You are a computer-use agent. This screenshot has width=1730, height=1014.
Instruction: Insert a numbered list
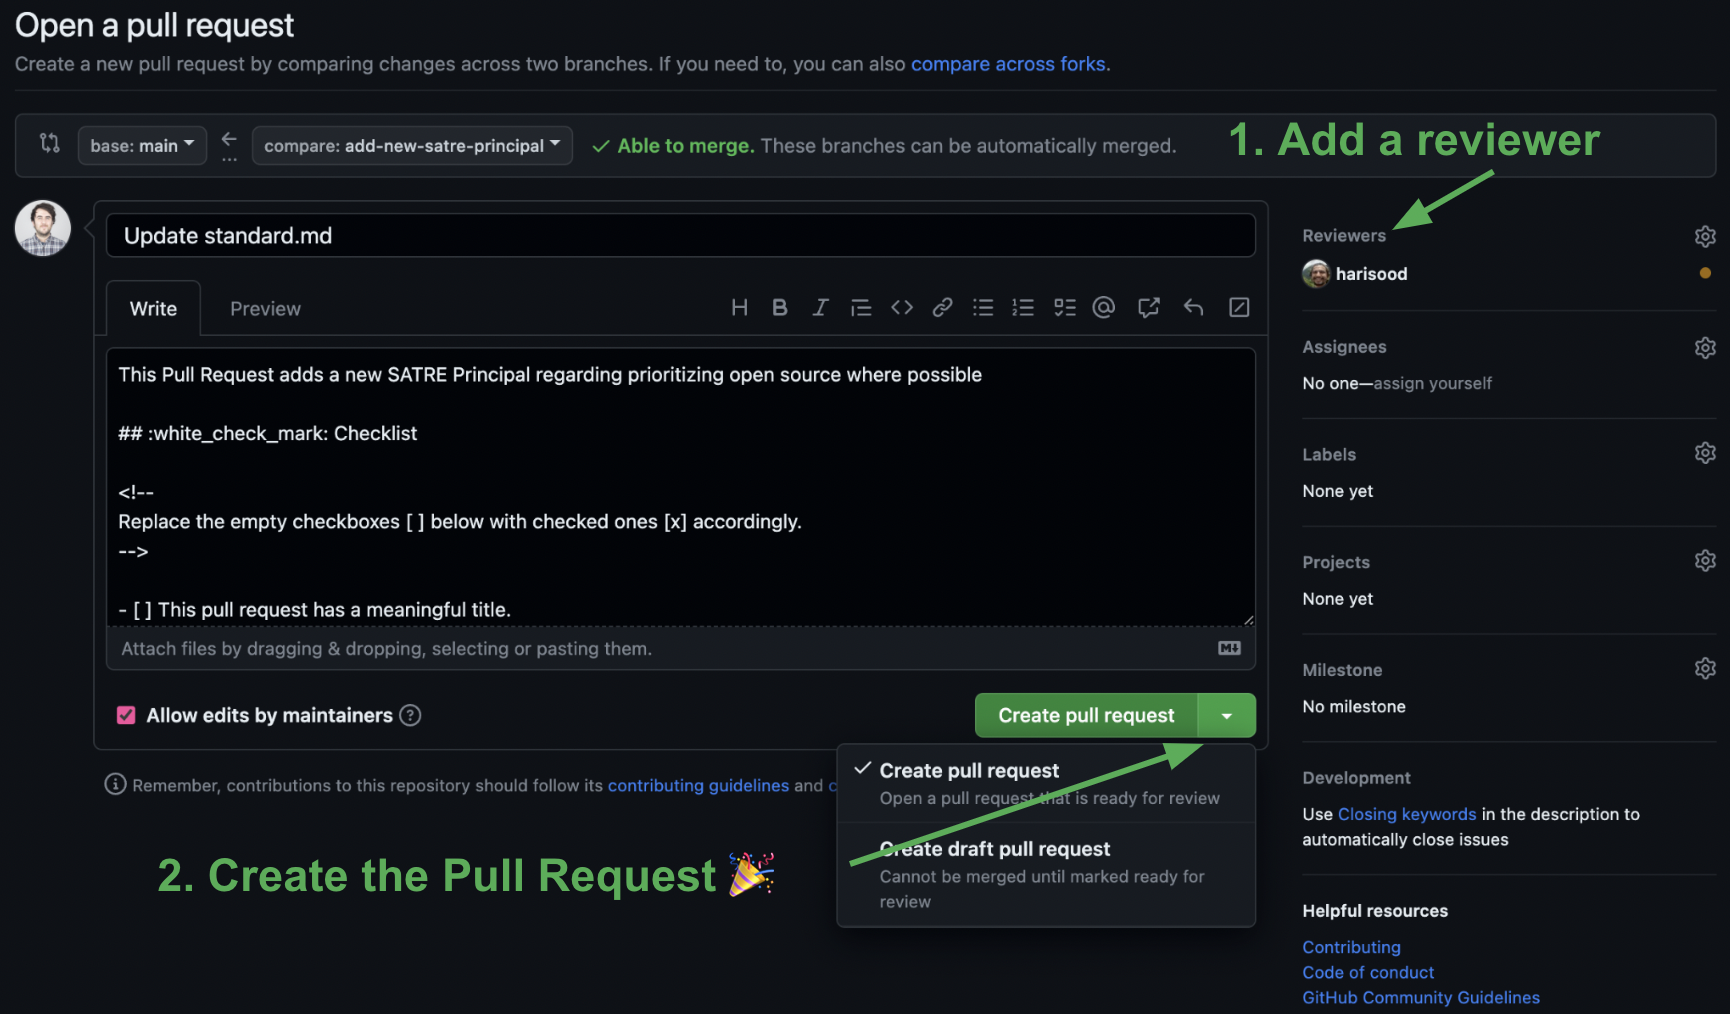(x=1023, y=308)
